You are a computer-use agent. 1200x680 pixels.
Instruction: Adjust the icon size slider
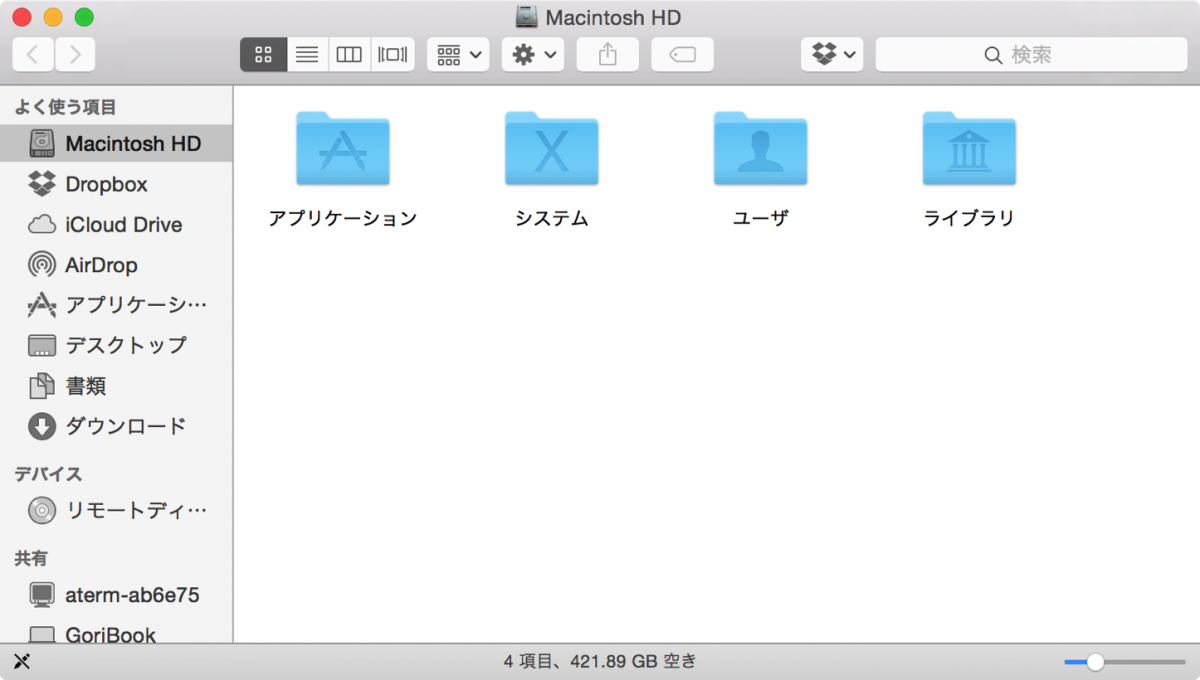pyautogui.click(x=1096, y=661)
